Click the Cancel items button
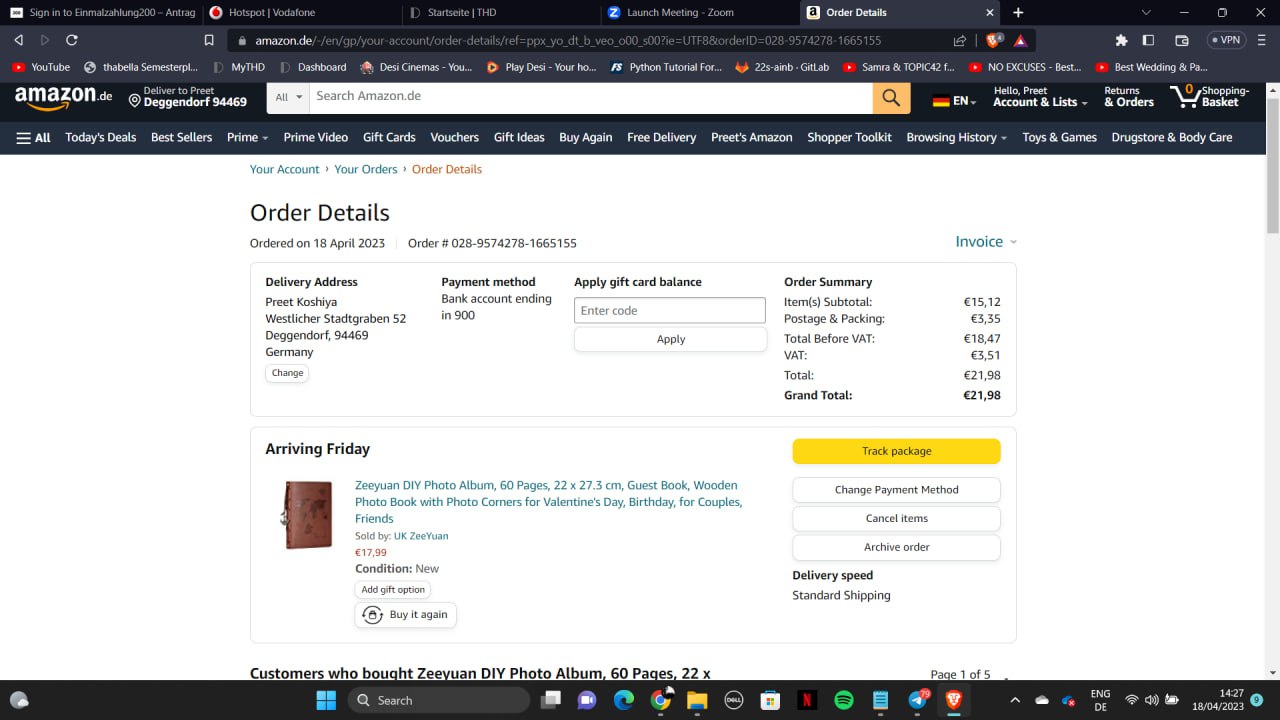The width and height of the screenshot is (1280, 720). [x=896, y=518]
